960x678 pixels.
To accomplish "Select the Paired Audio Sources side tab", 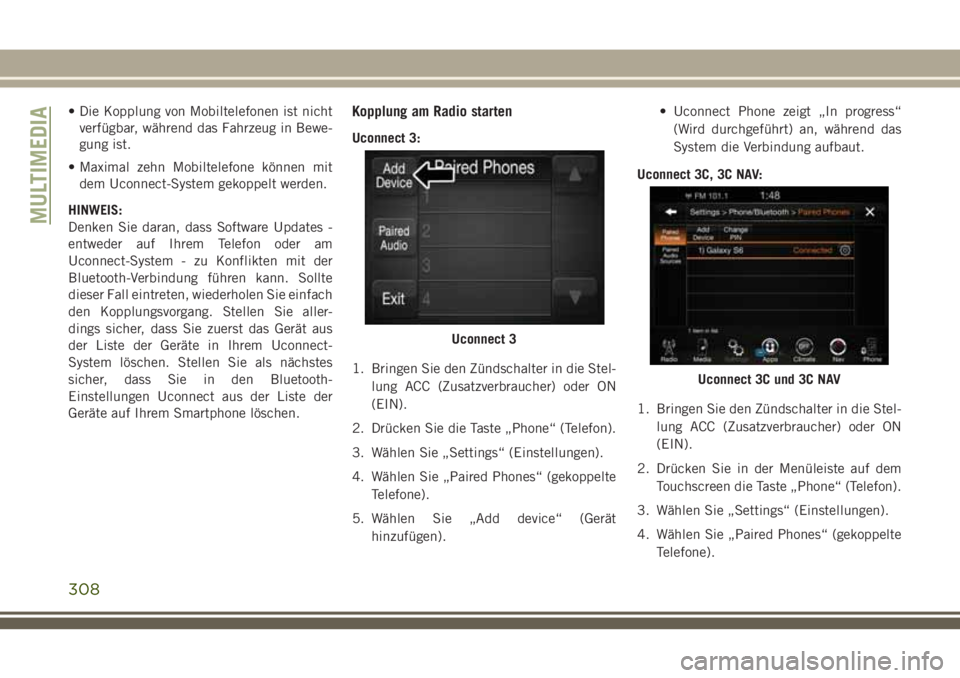I will pos(670,255).
